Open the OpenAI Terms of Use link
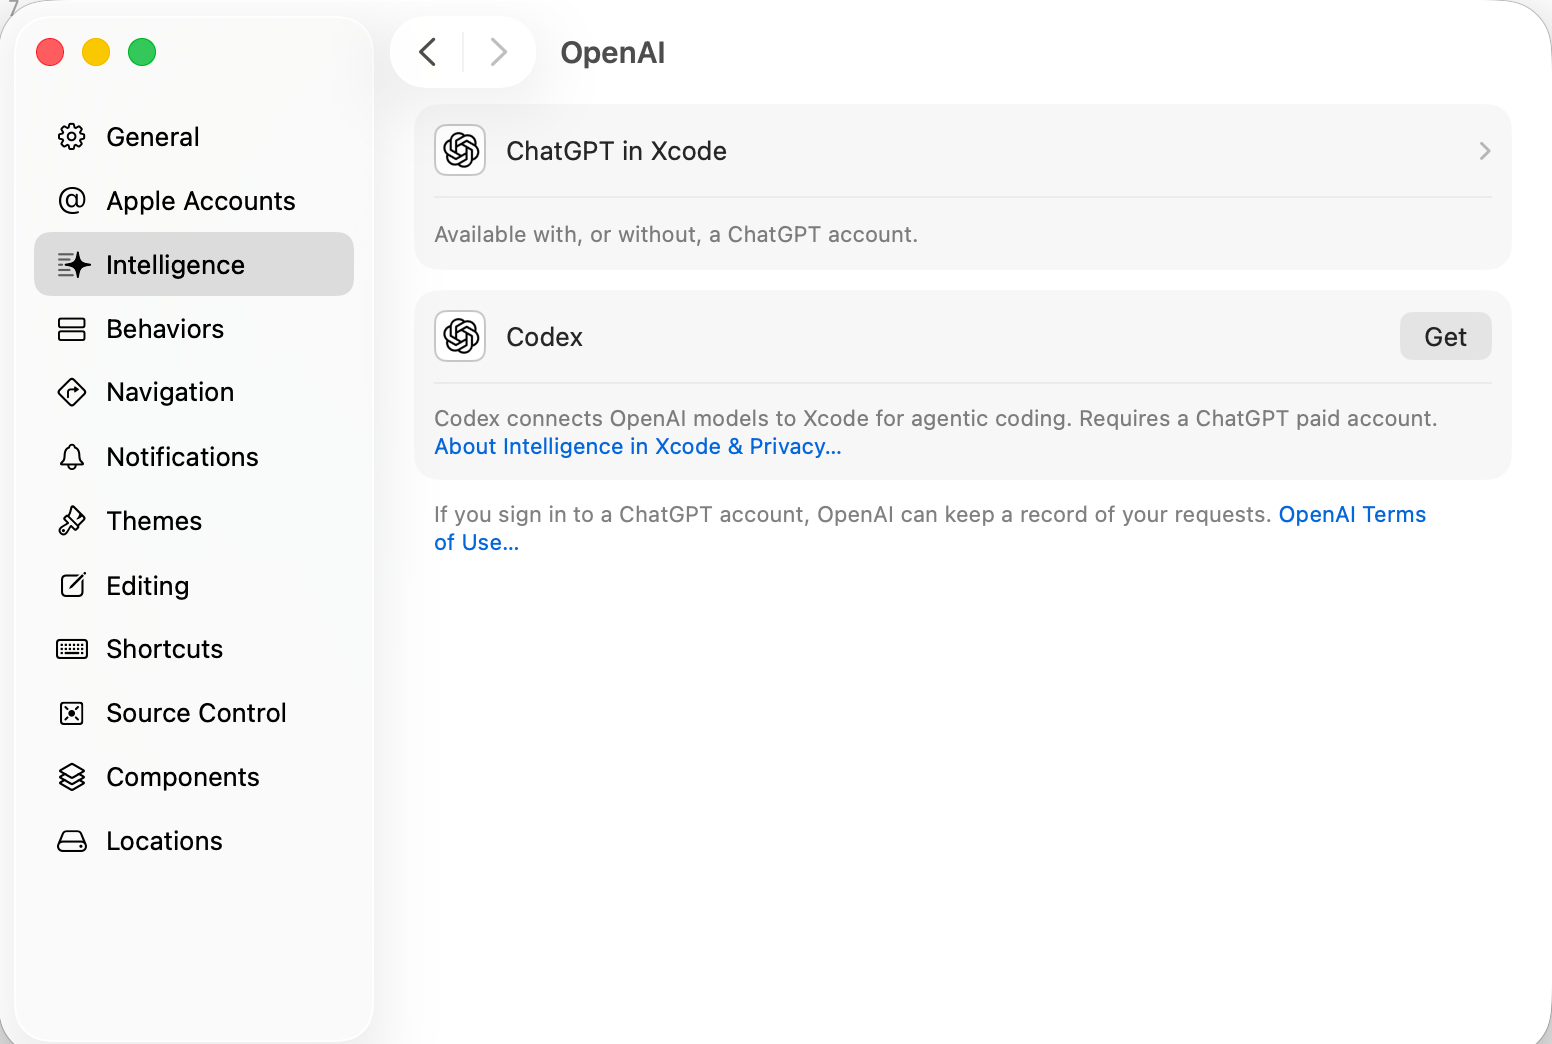This screenshot has width=1552, height=1044. coord(1351,515)
